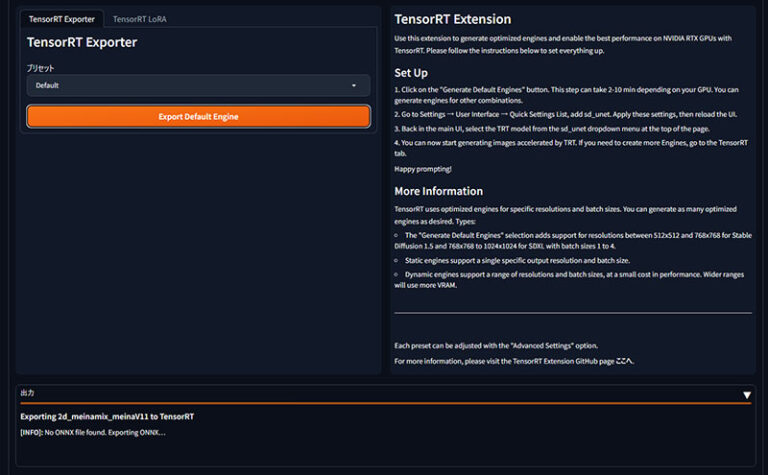Click the "More Information" section heading
Image resolution: width=768 pixels, height=475 pixels.
[x=438, y=191]
